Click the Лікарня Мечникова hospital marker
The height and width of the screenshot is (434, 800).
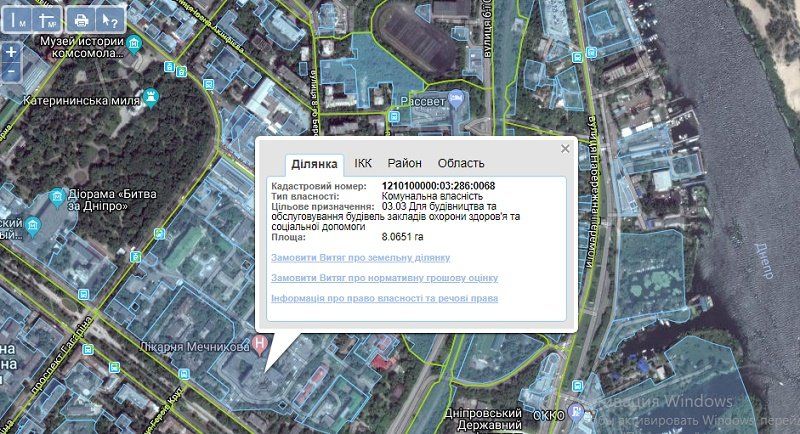(x=262, y=345)
